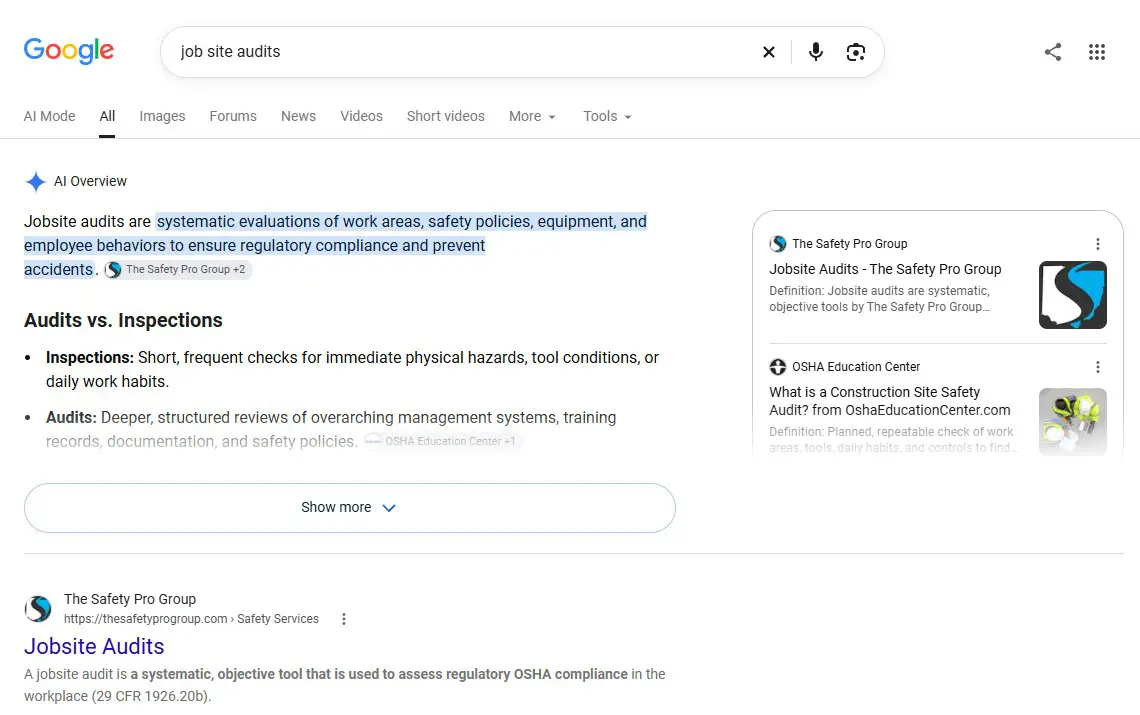Click OSHA Education Center +1 source chip
Viewport: 1140px width, 715px height.
[x=443, y=441]
